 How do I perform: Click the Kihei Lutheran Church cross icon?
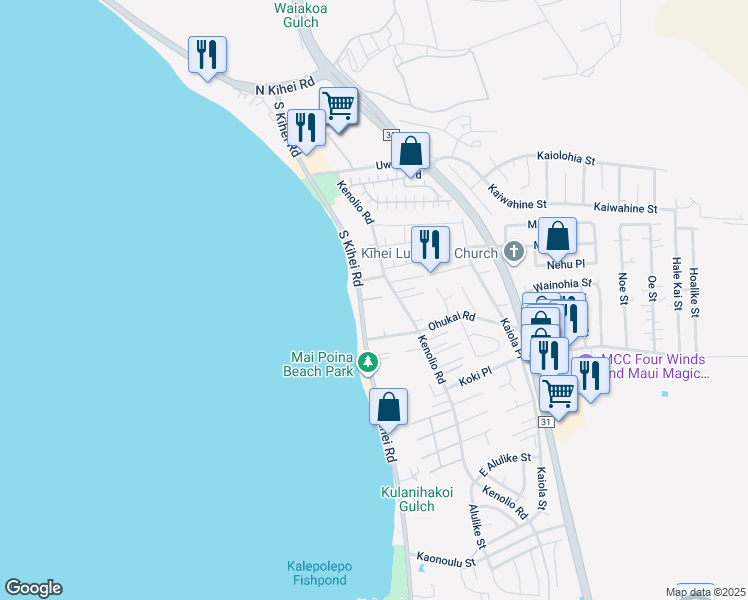pos(514,251)
